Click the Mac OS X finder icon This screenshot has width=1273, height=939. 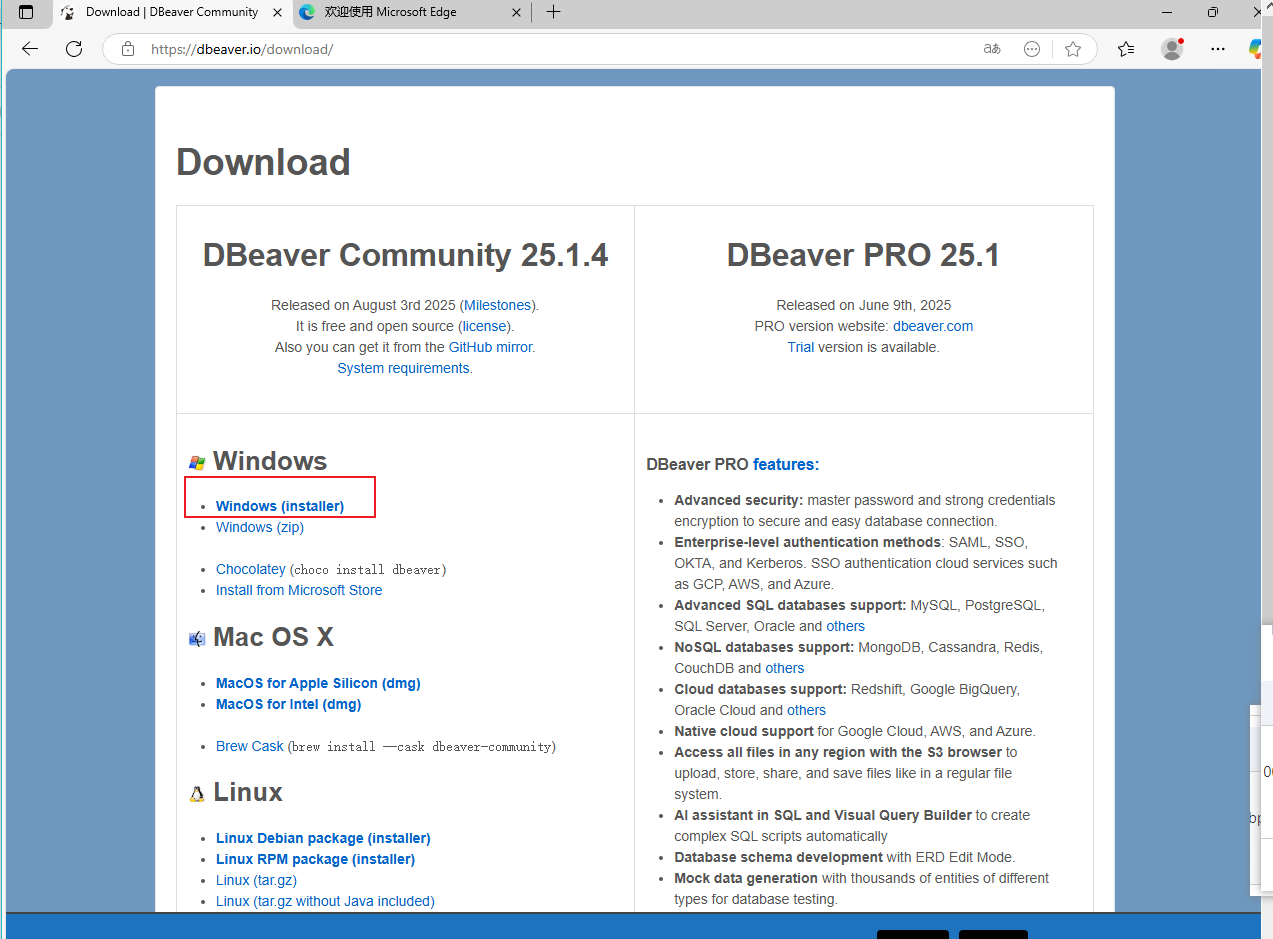(x=197, y=639)
